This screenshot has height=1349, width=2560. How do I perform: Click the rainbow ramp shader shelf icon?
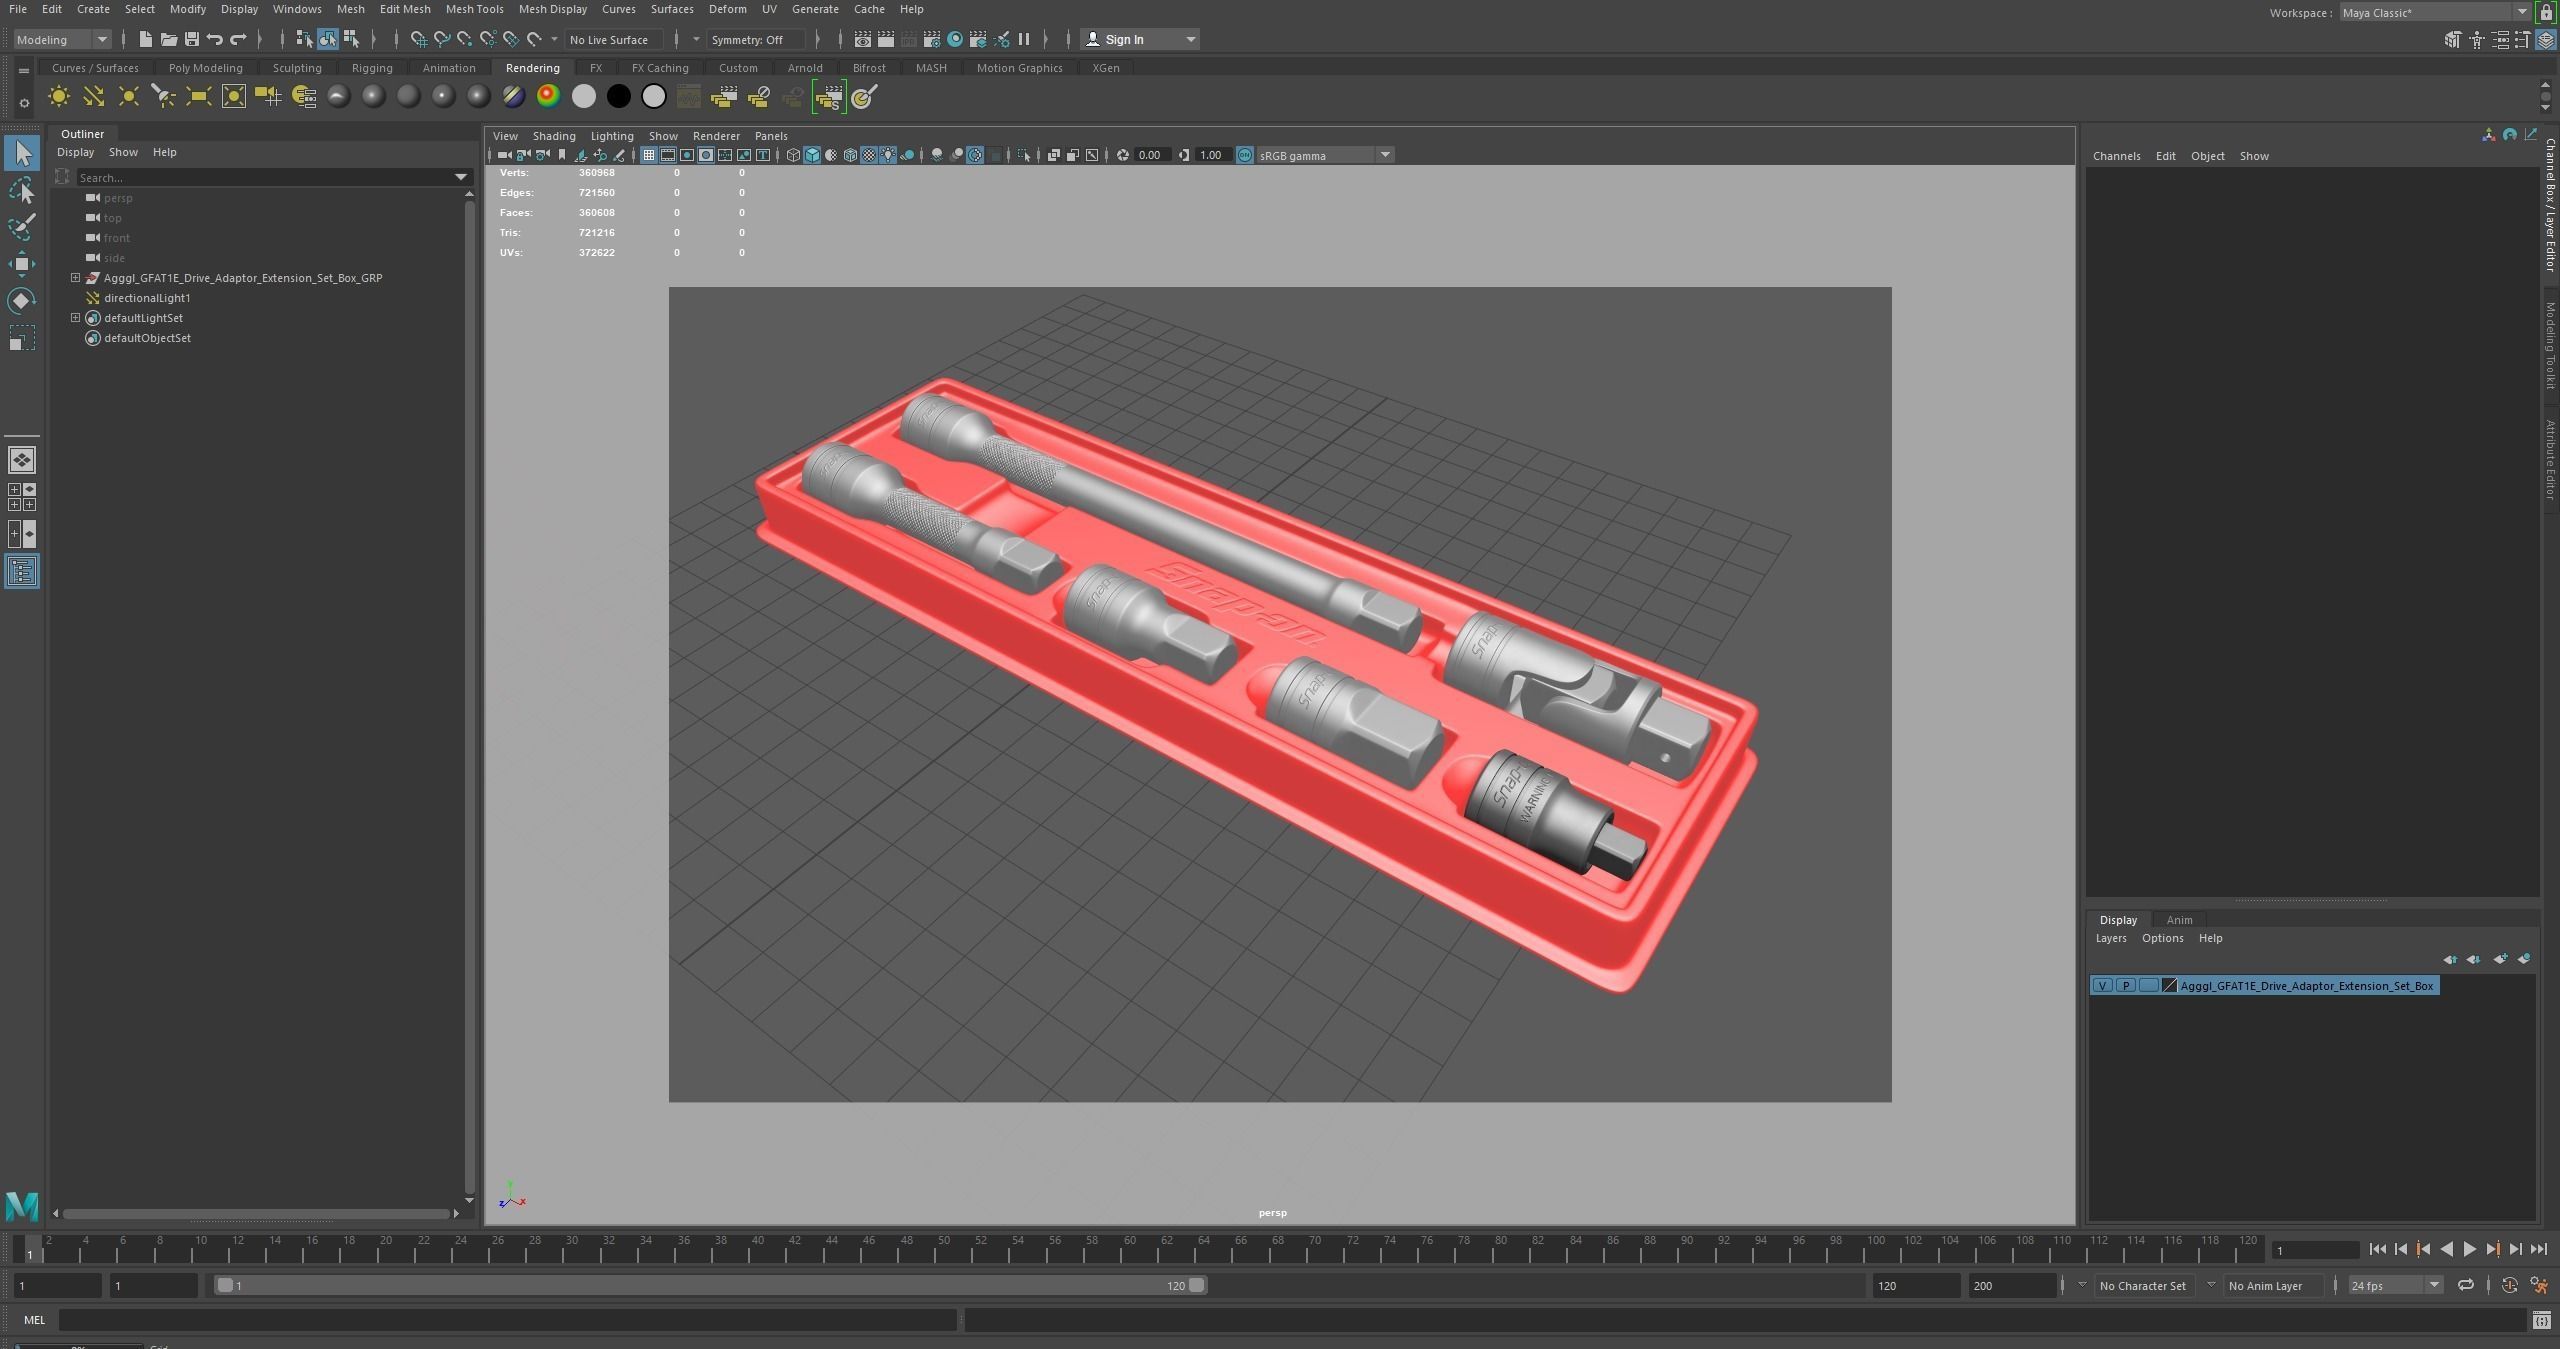548,97
